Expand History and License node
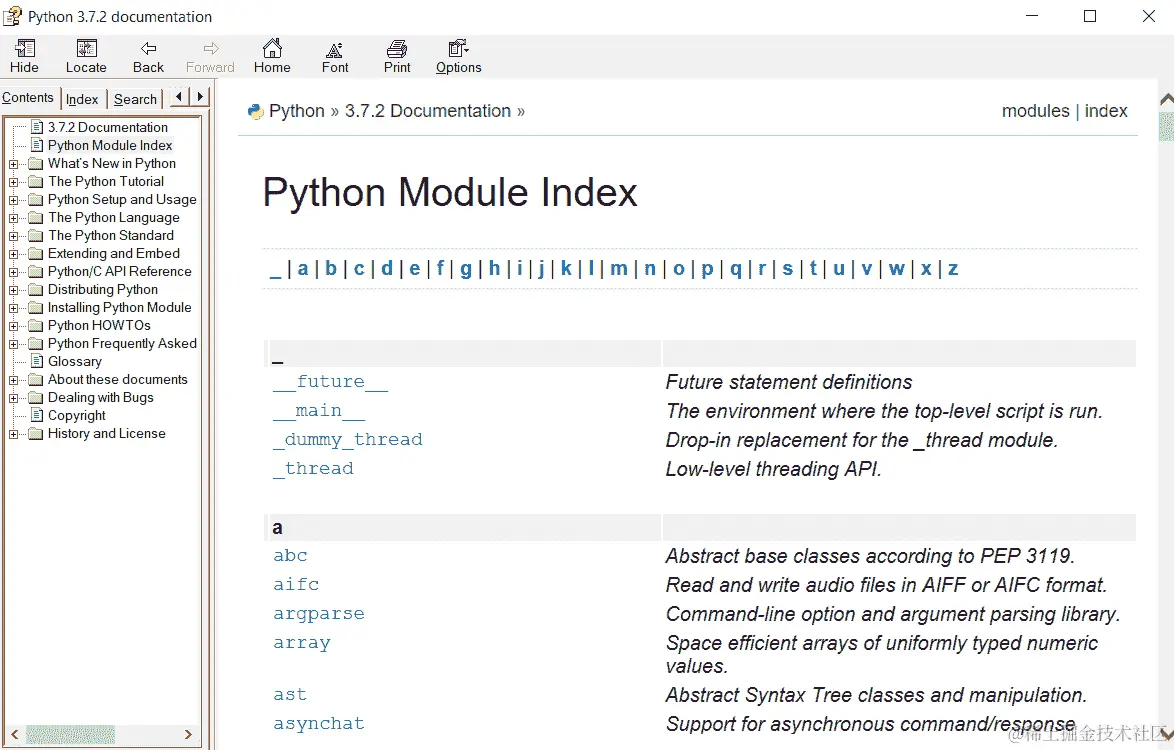This screenshot has height=750, width=1174. pos(13,433)
